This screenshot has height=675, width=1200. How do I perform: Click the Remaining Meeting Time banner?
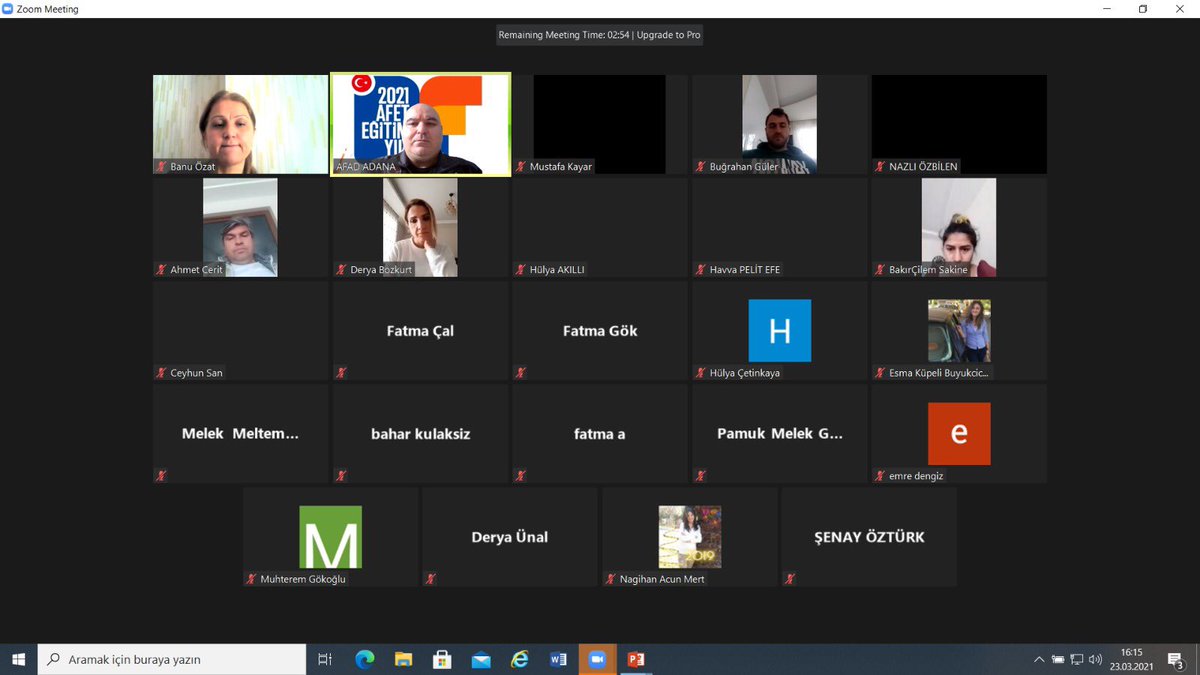tap(600, 35)
